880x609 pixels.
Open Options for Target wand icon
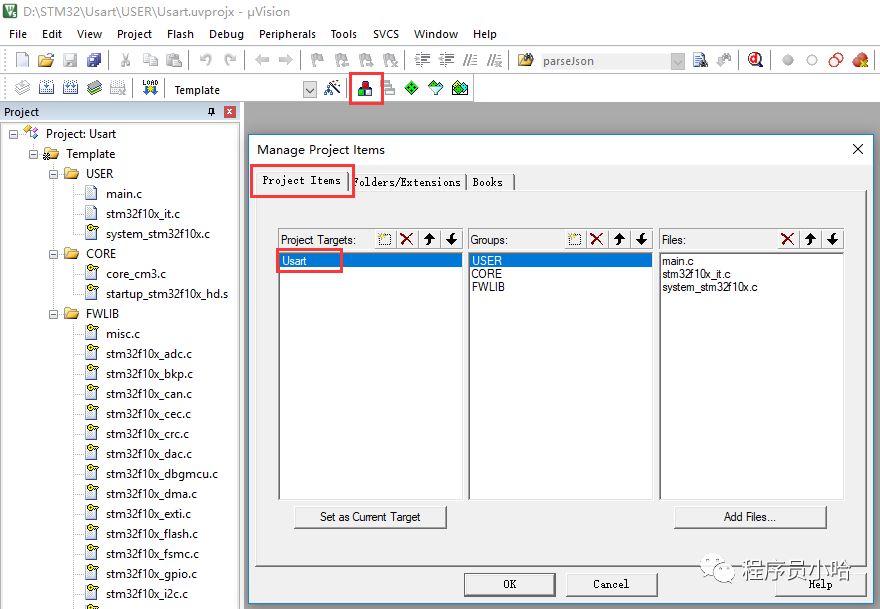333,88
